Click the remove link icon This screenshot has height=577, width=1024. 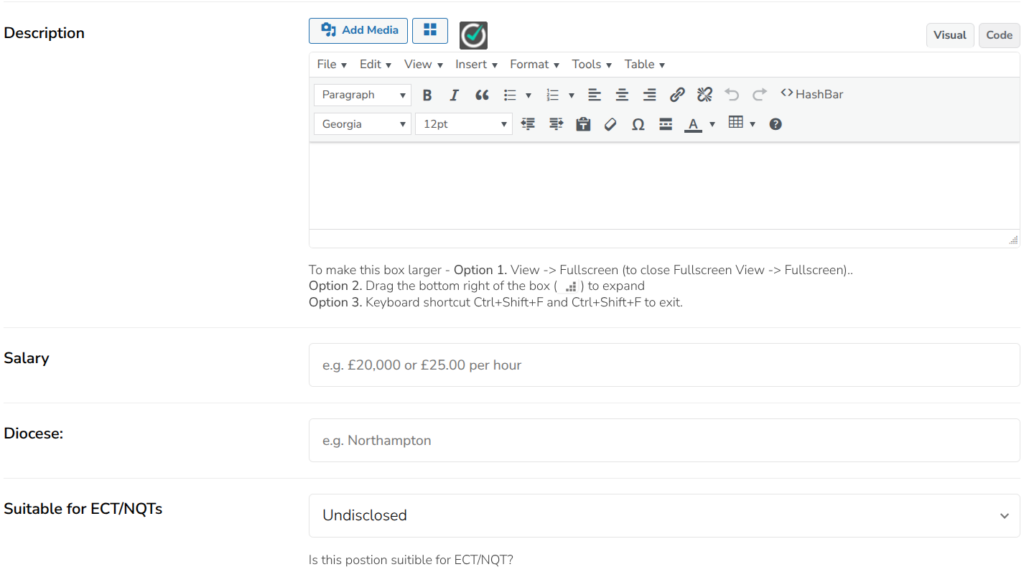(x=704, y=95)
